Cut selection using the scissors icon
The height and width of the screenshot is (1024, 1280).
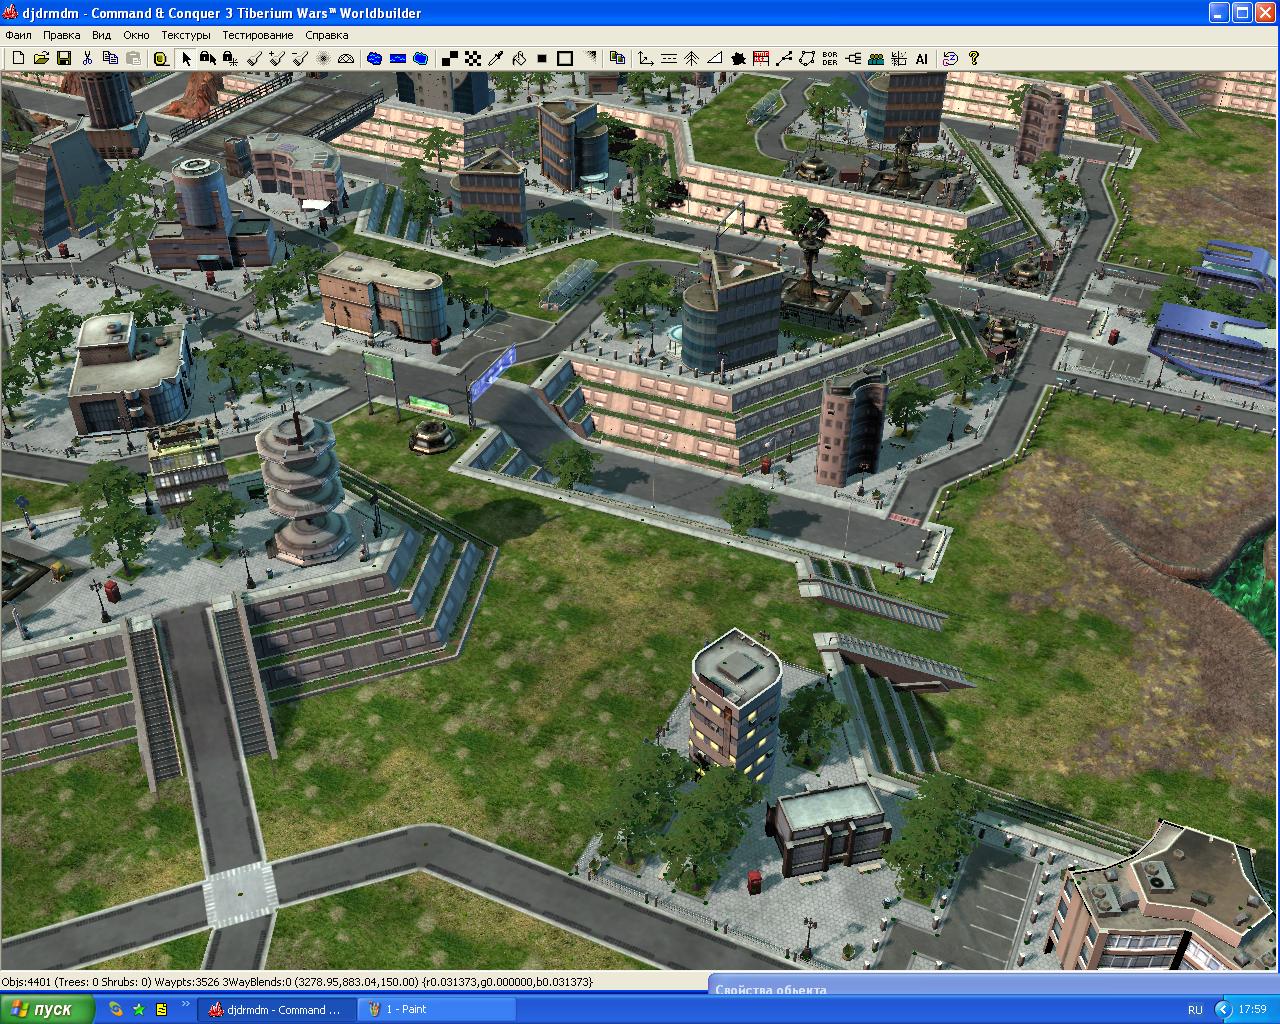click(87, 59)
